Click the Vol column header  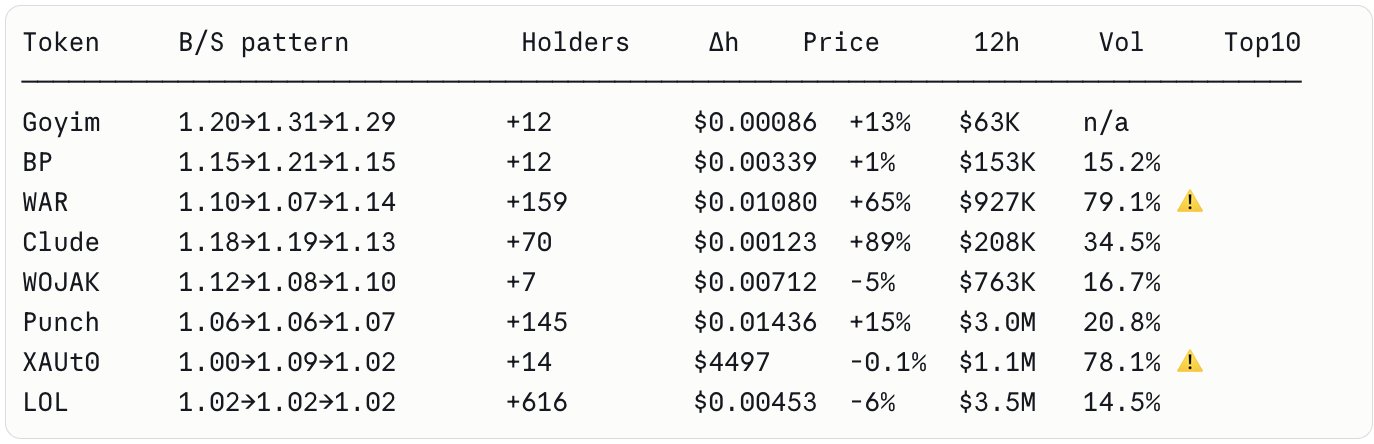tap(1121, 43)
